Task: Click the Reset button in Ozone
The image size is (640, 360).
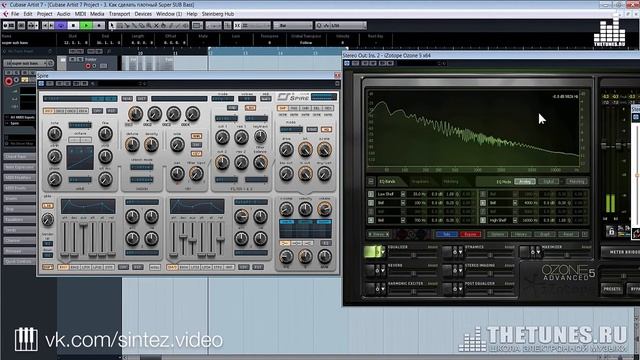Action: pyautogui.click(x=568, y=234)
